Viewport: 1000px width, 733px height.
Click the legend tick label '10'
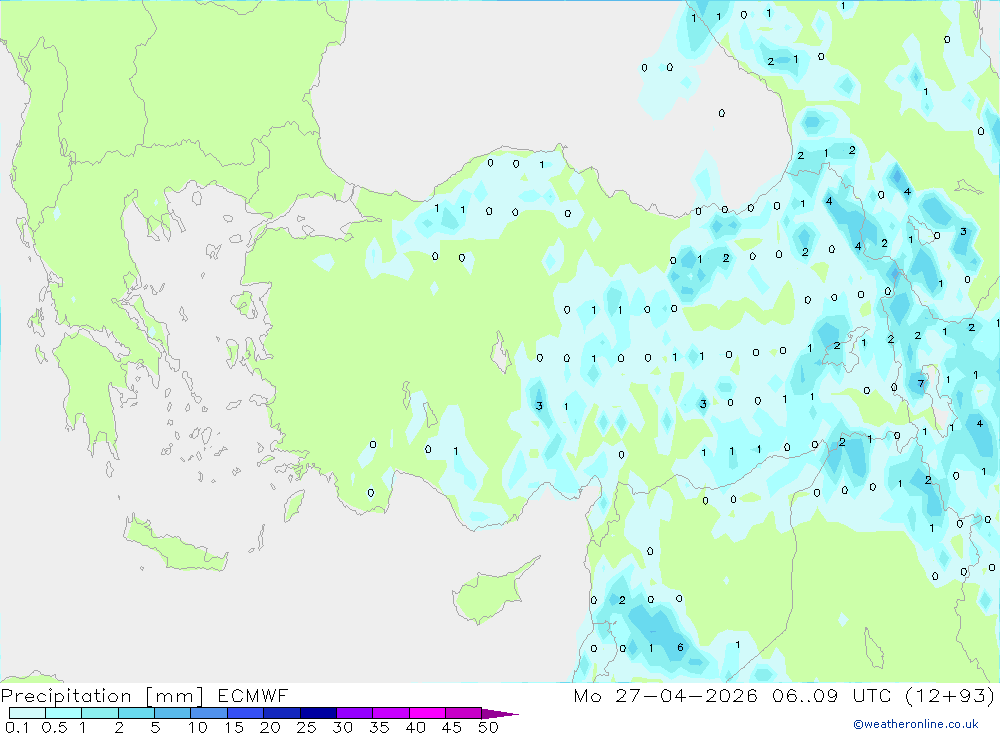click(x=197, y=727)
